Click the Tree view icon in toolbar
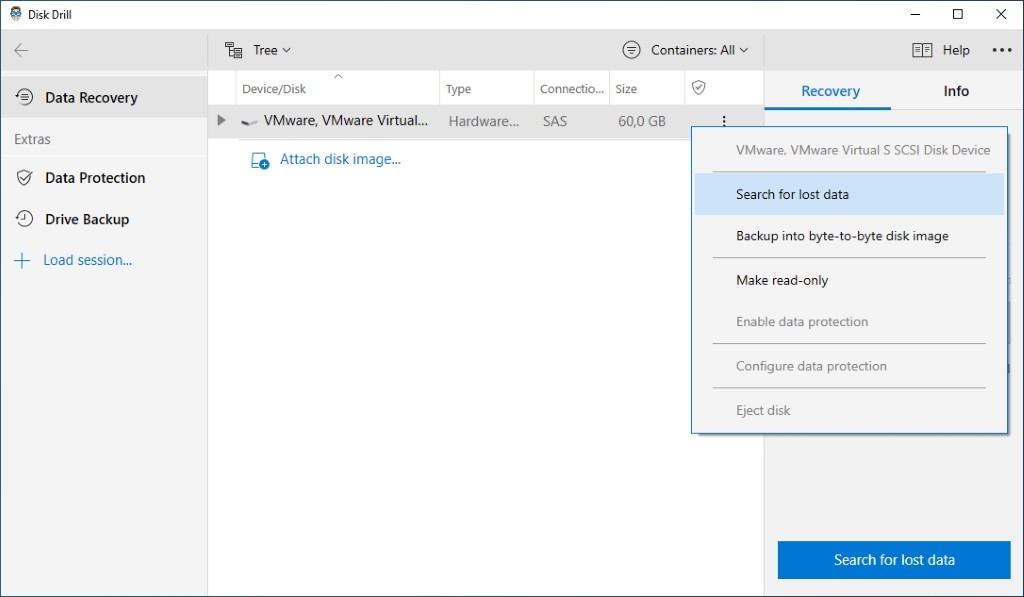Screen dimensions: 1024x597 [233, 50]
